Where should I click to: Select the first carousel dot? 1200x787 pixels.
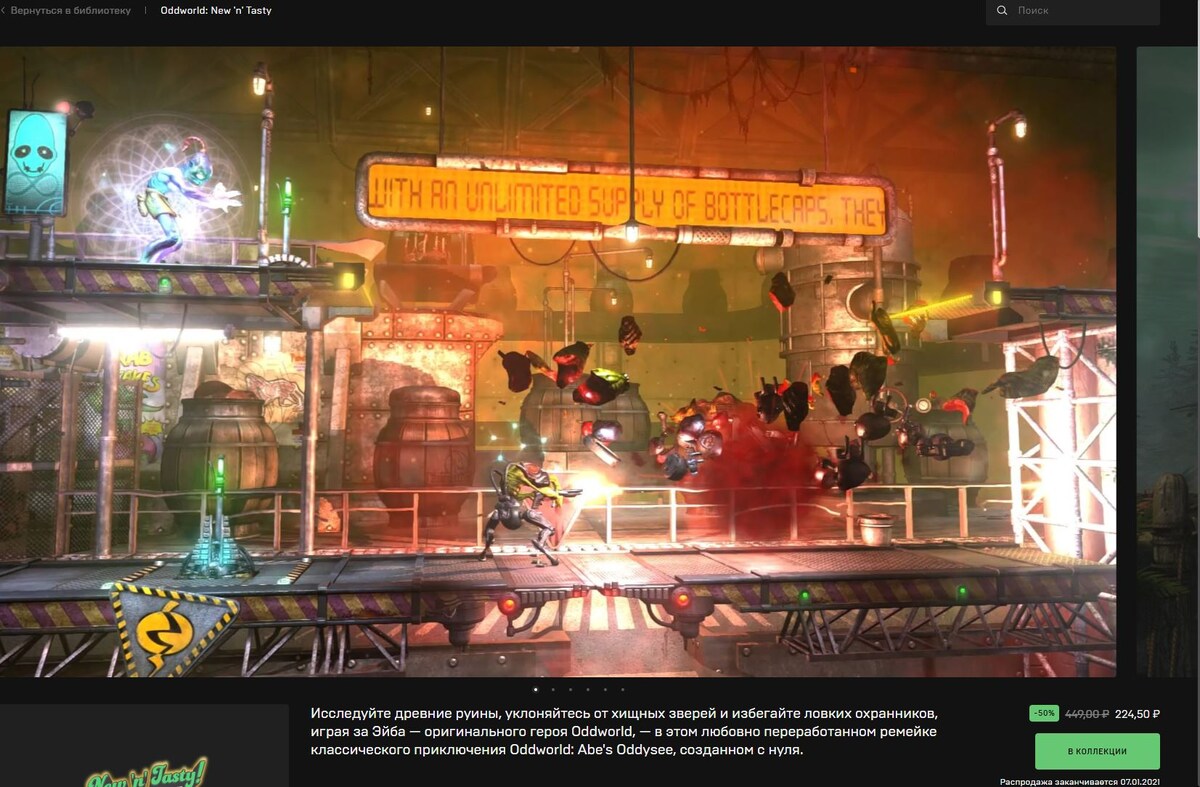tap(535, 689)
